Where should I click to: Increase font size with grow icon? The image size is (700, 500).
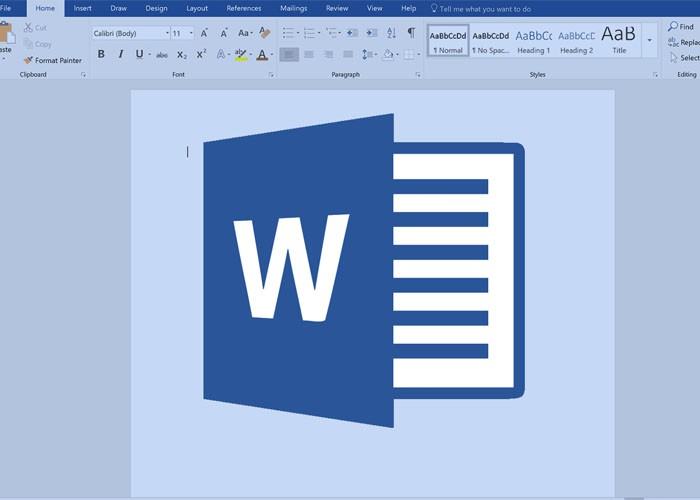[205, 33]
